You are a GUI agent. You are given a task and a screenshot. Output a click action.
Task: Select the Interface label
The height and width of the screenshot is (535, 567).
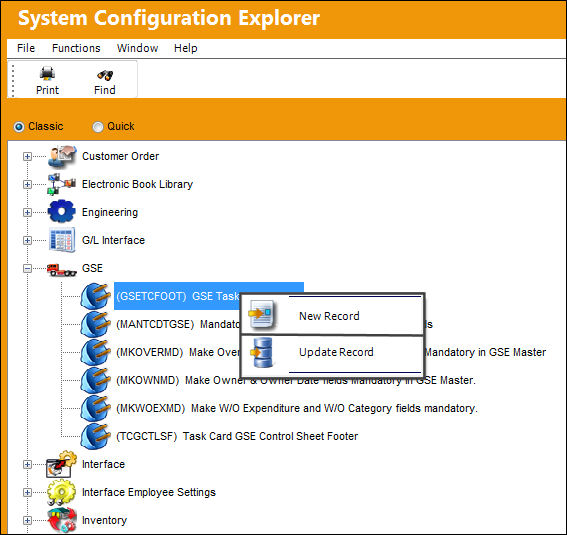(x=103, y=464)
